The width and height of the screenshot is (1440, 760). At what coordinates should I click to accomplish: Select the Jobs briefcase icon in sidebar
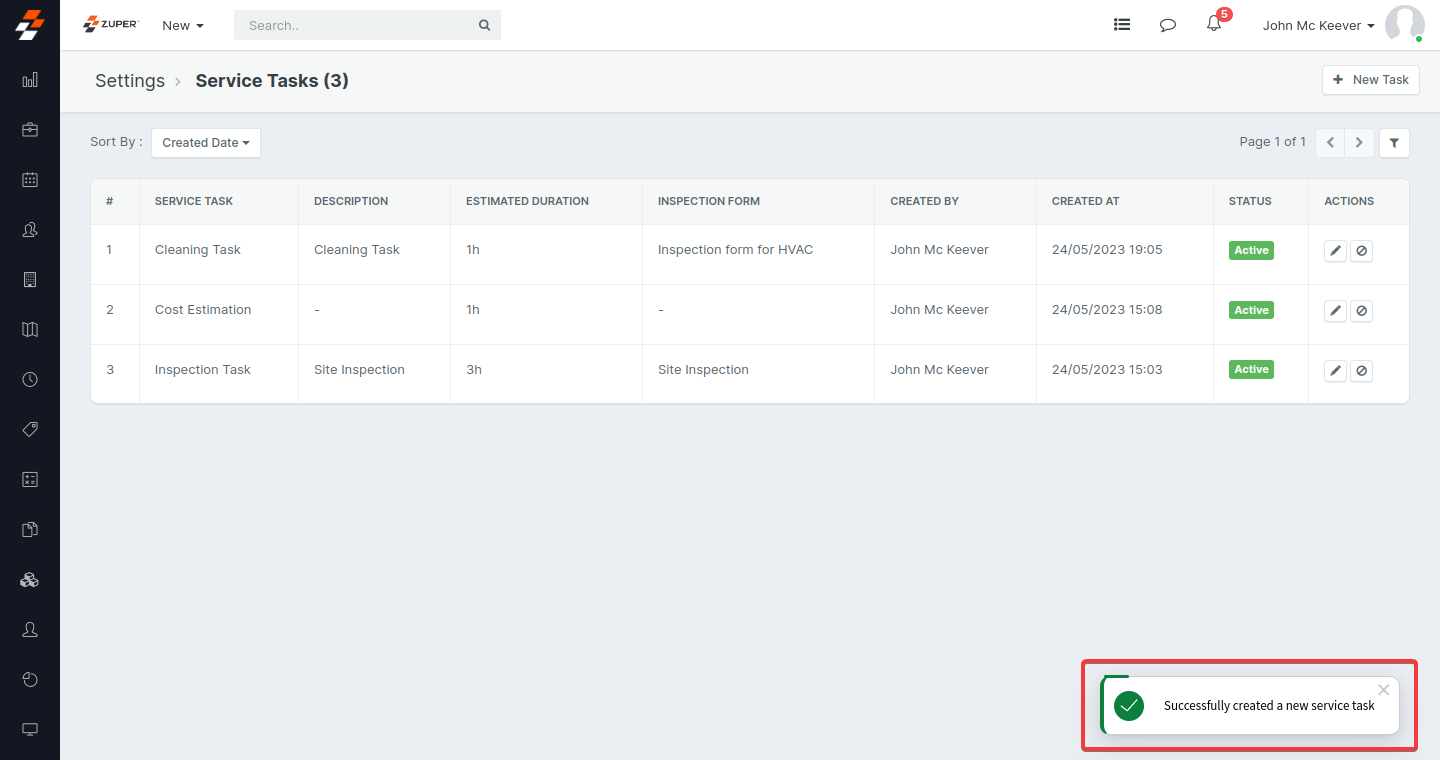click(x=29, y=130)
